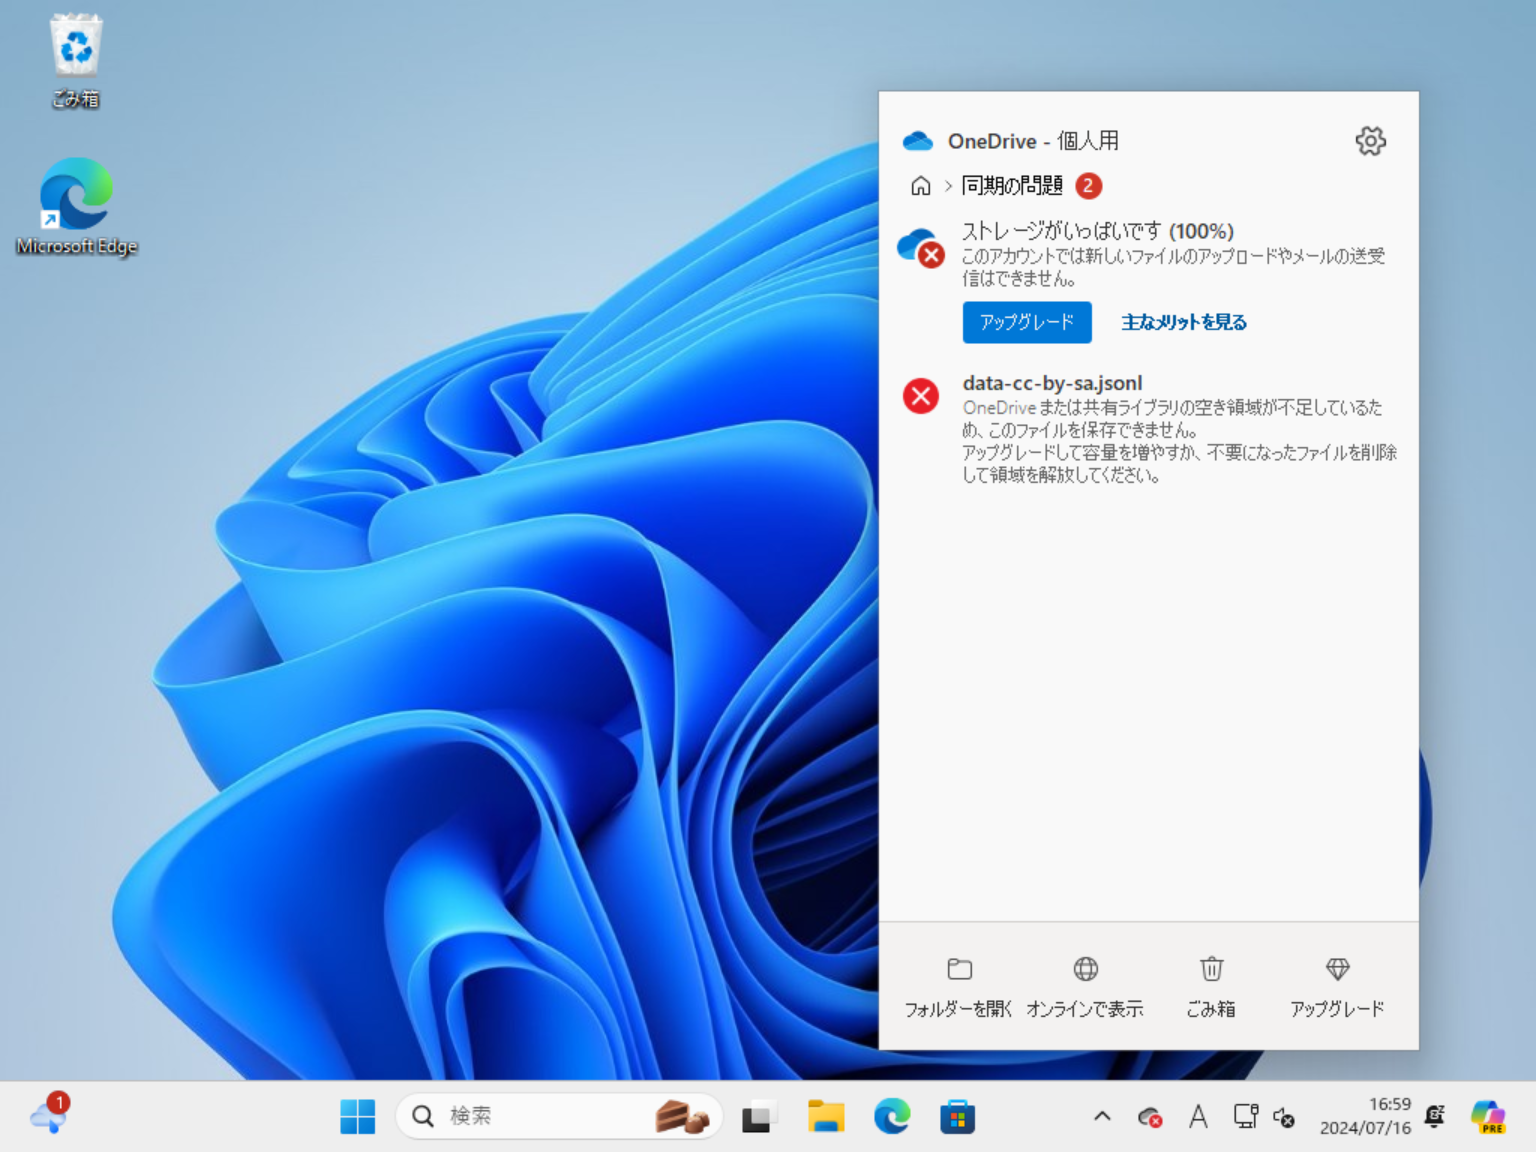Open the OneDrive settings gear
The image size is (1536, 1152).
pos(1370,141)
